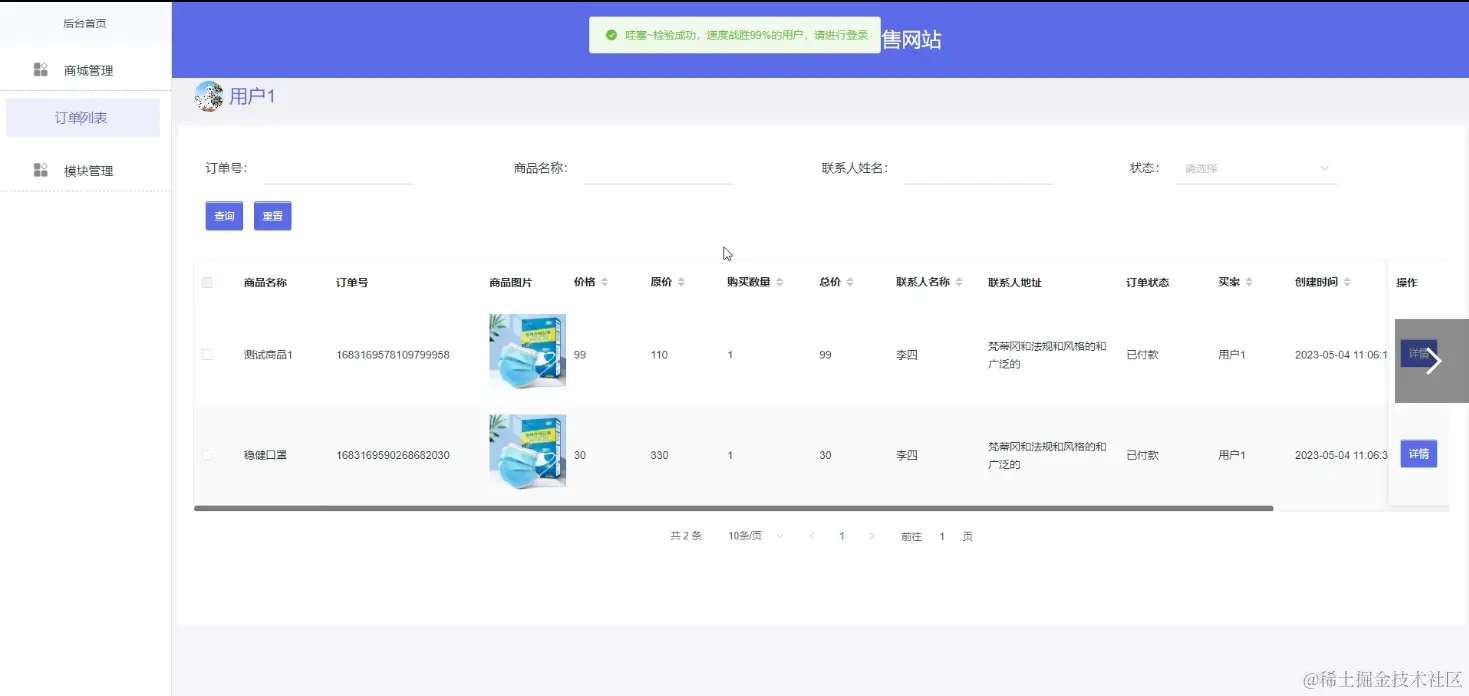Click the 商品图片 column header
Screen dimensions: 1469x696
click(x=510, y=282)
